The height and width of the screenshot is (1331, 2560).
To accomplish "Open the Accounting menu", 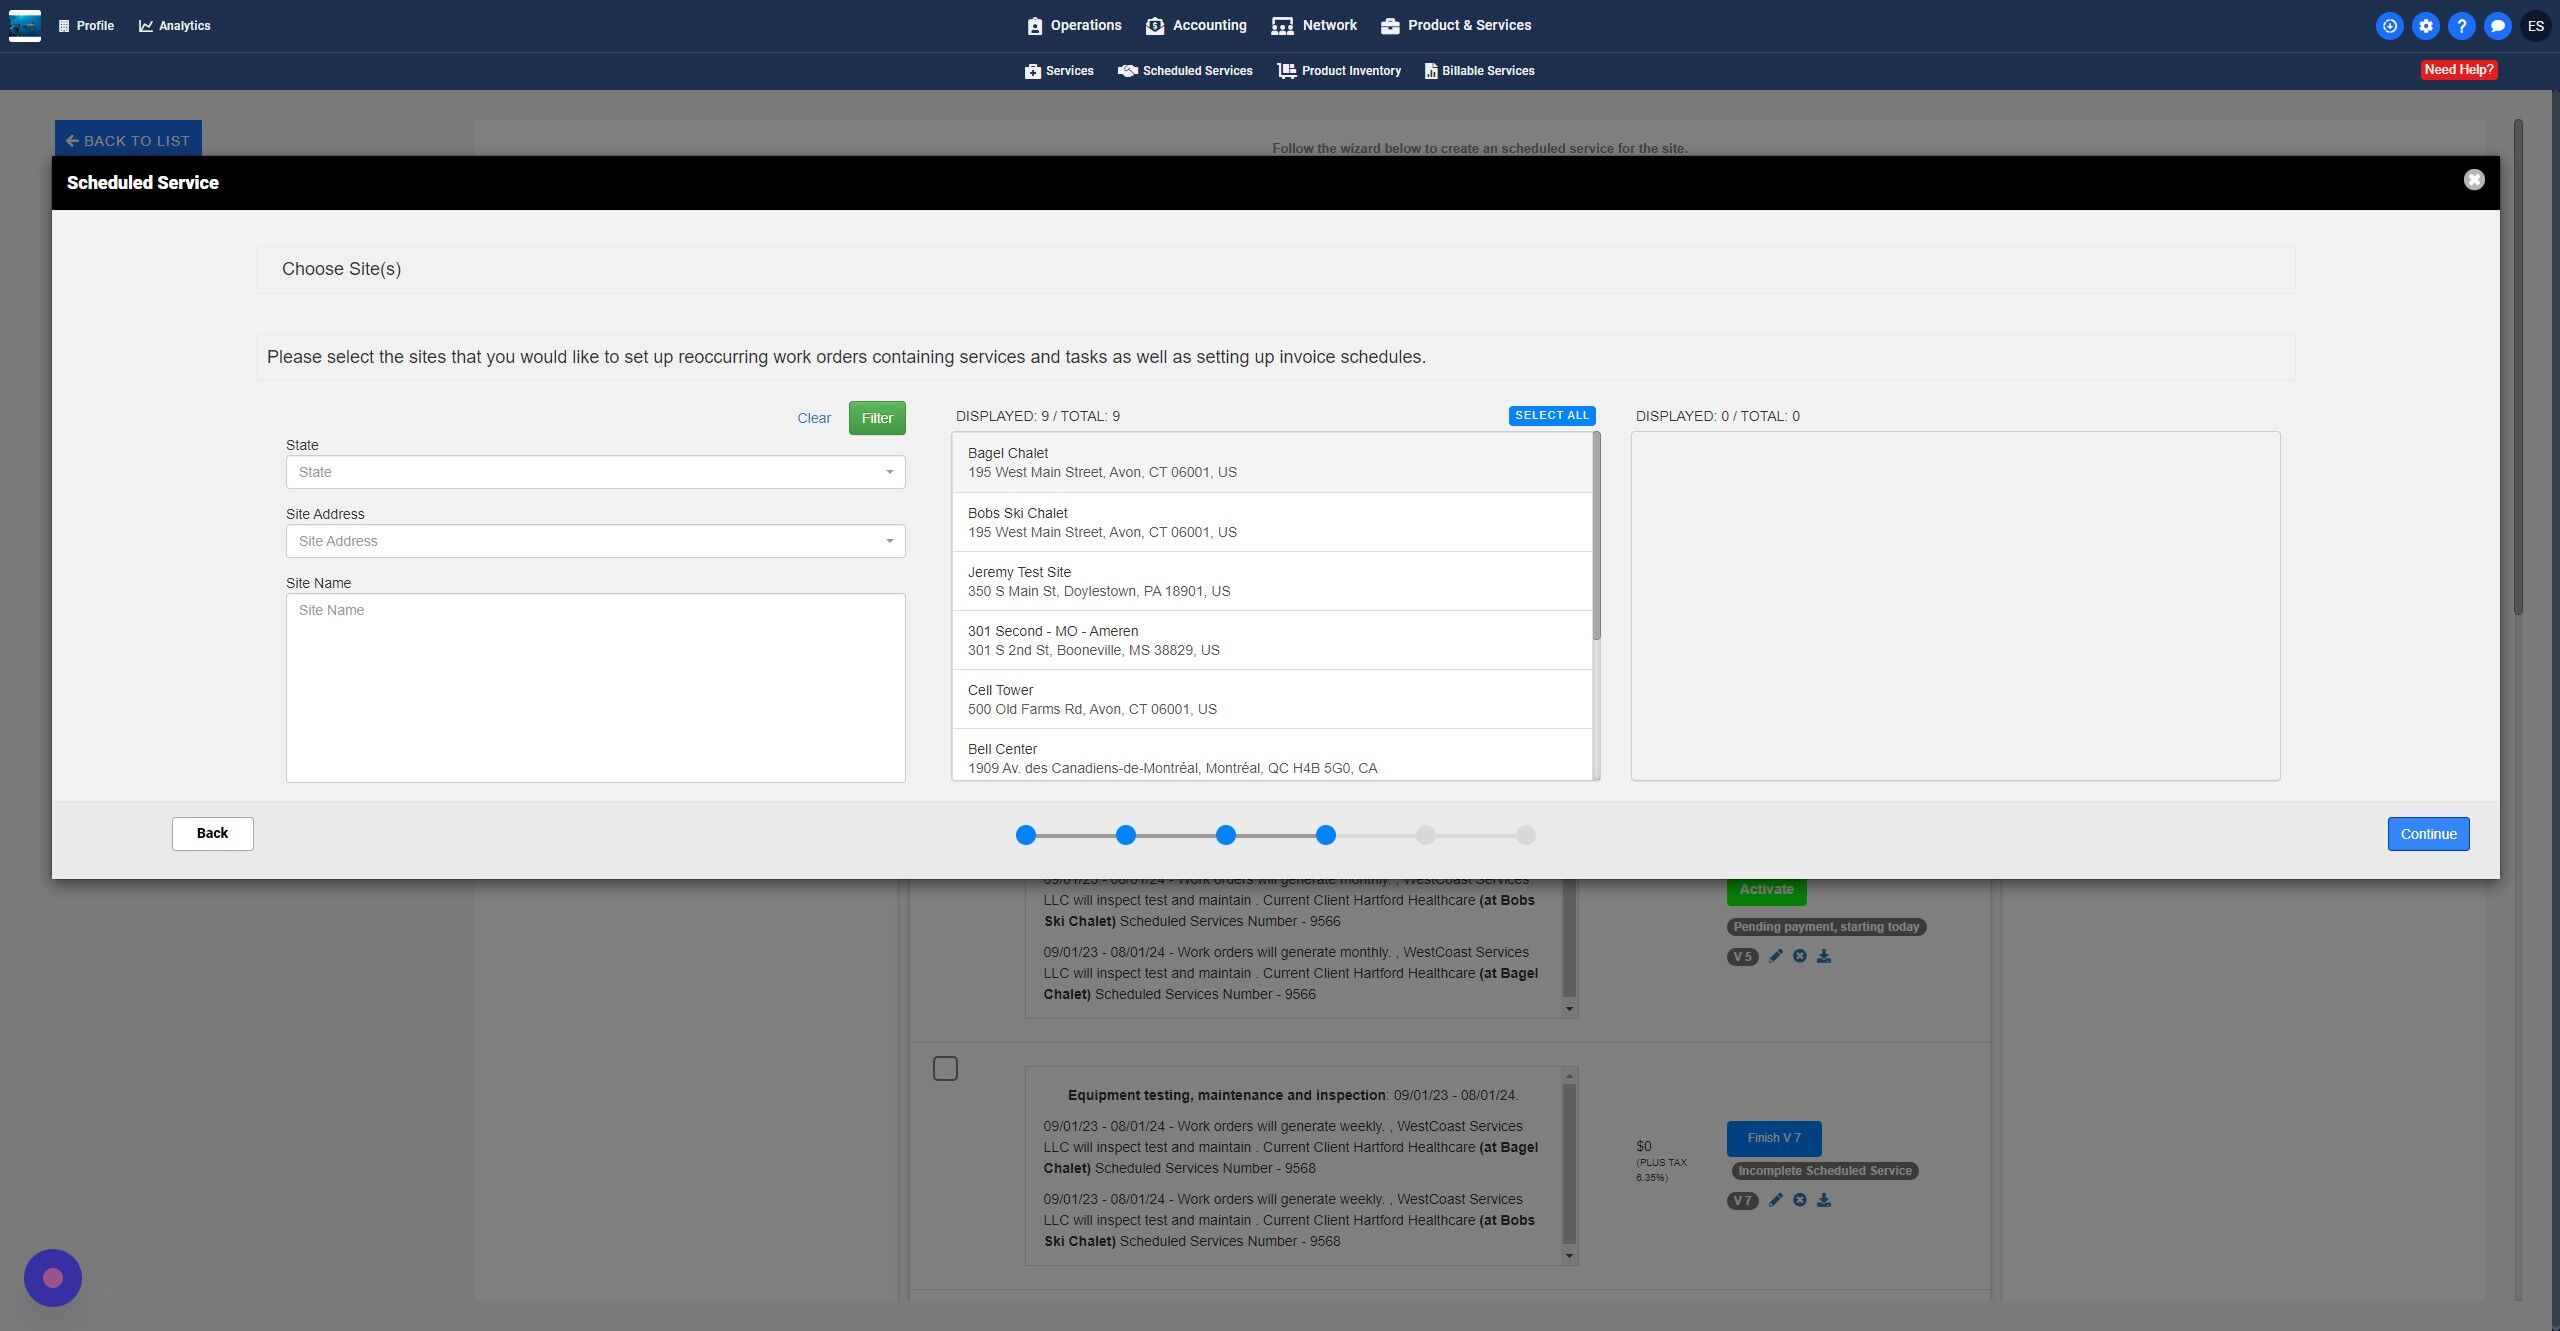I will coord(1196,26).
